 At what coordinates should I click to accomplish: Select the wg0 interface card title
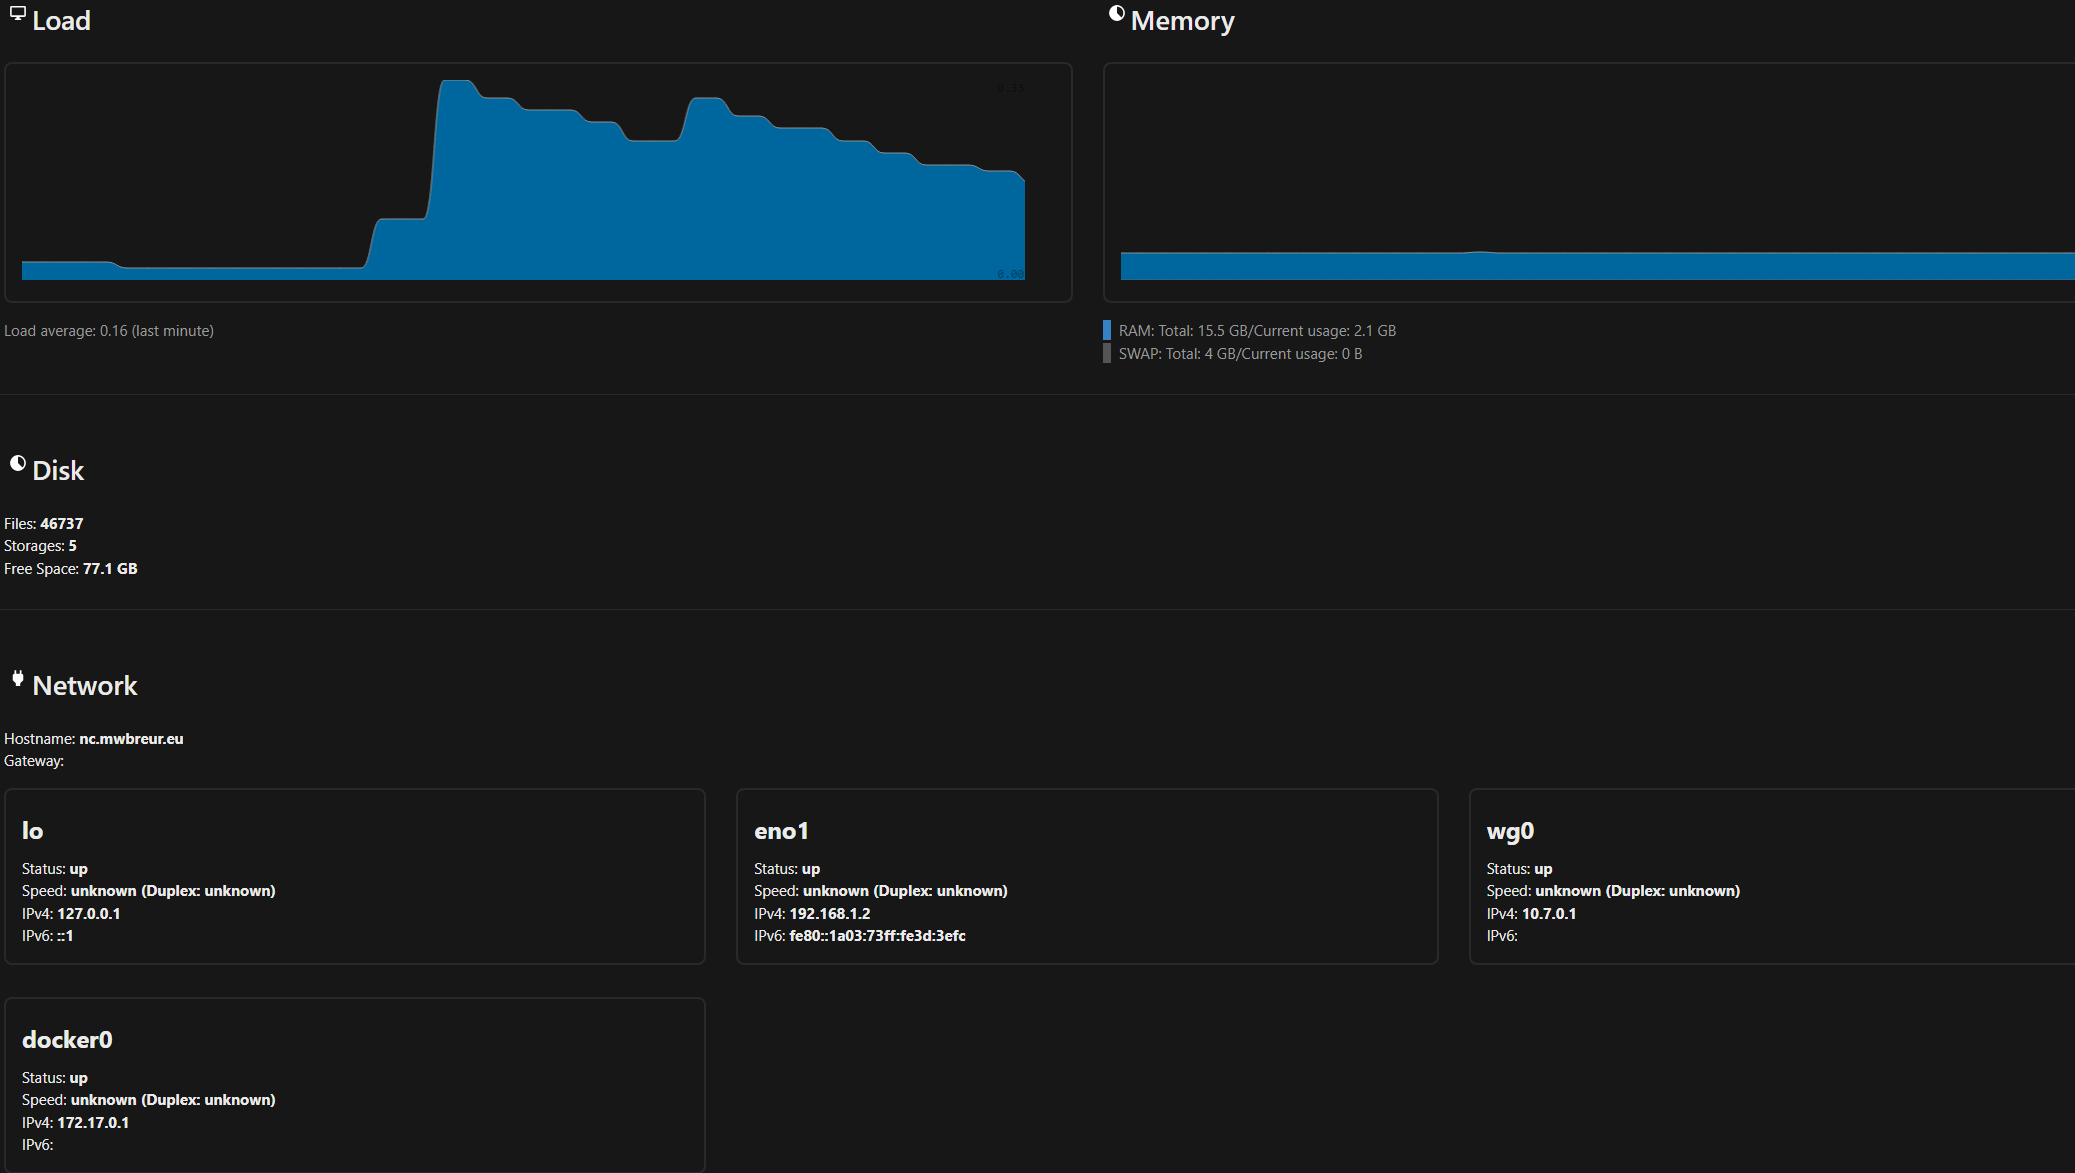[x=1509, y=831]
